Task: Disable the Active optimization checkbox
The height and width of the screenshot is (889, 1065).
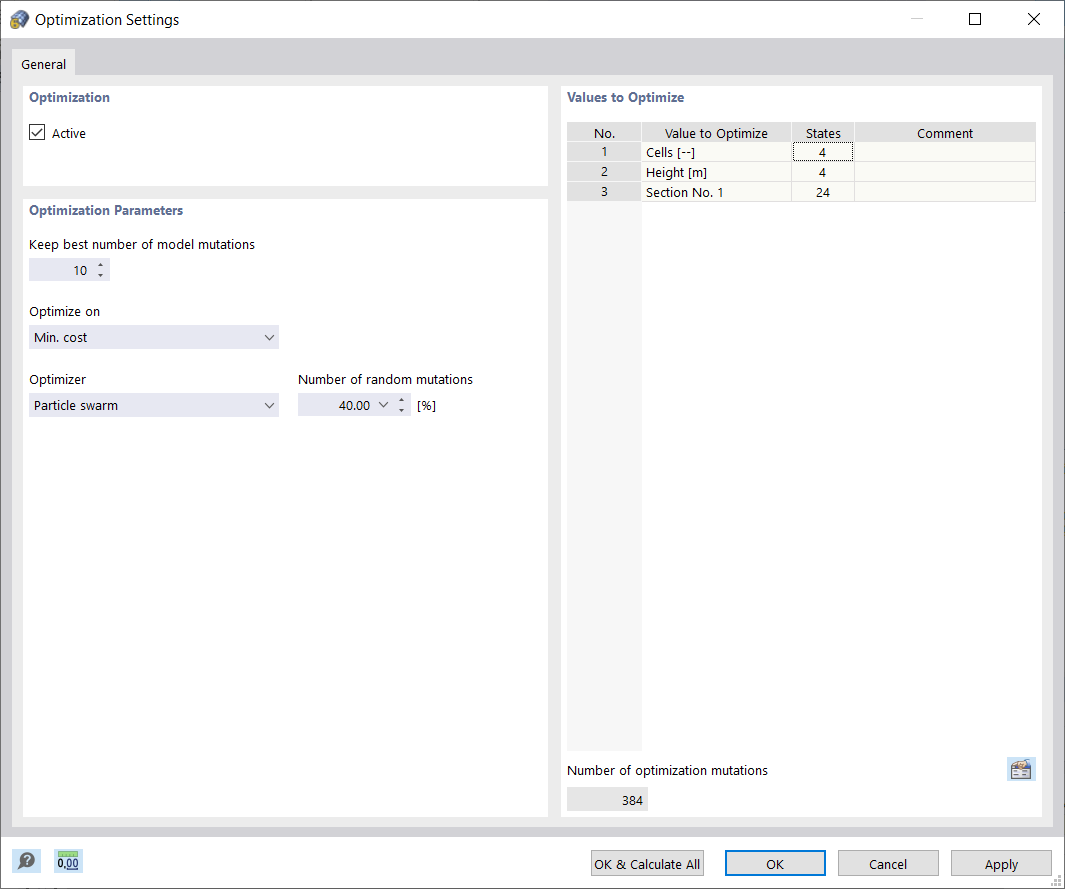Action: click(36, 132)
